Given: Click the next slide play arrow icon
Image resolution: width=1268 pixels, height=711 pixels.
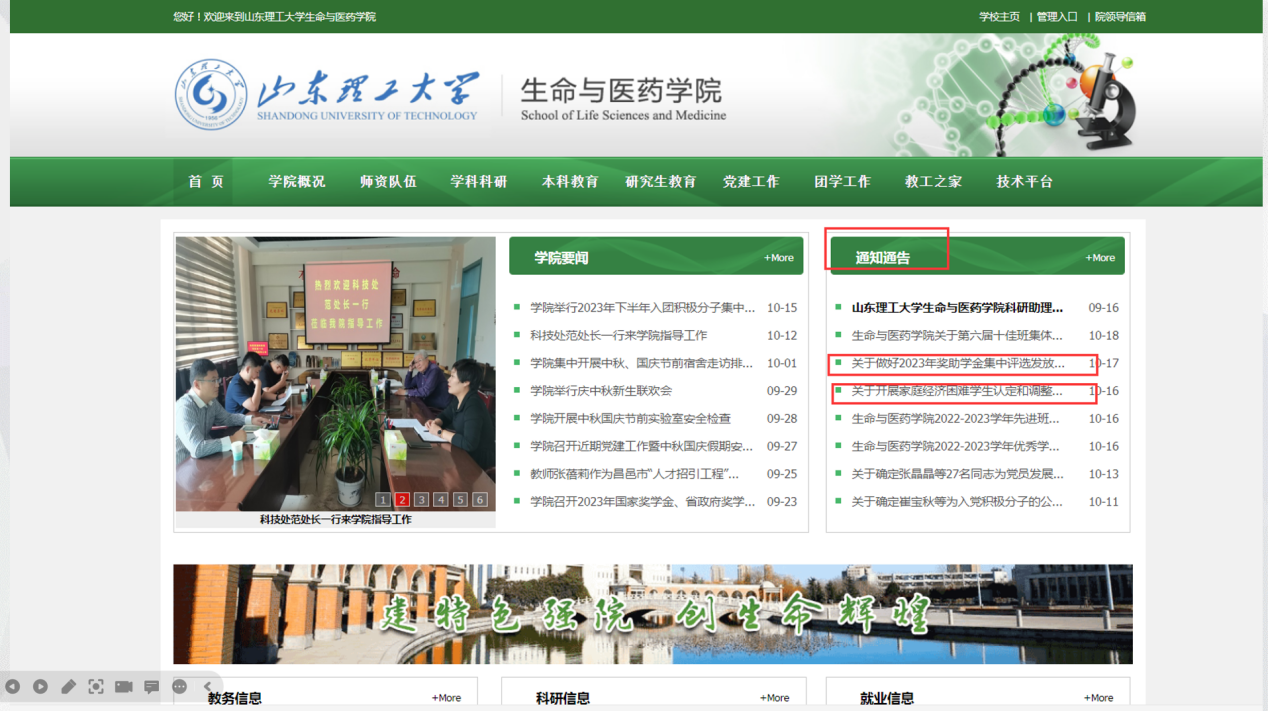Looking at the screenshot, I should tap(41, 687).
